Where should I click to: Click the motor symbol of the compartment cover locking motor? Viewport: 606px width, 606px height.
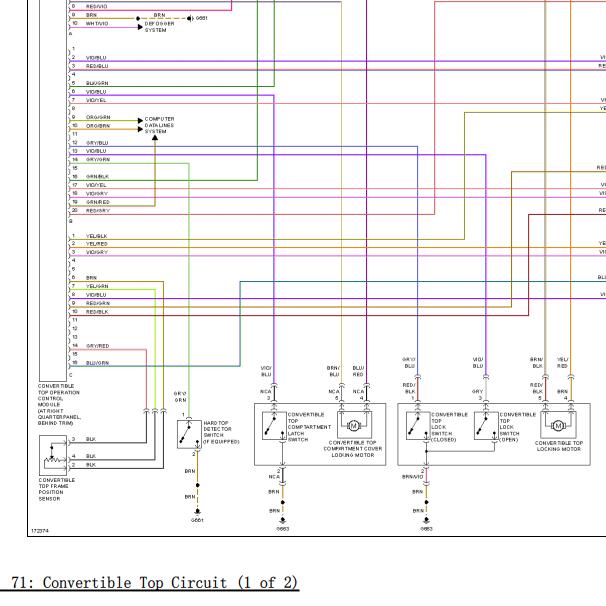[353, 426]
